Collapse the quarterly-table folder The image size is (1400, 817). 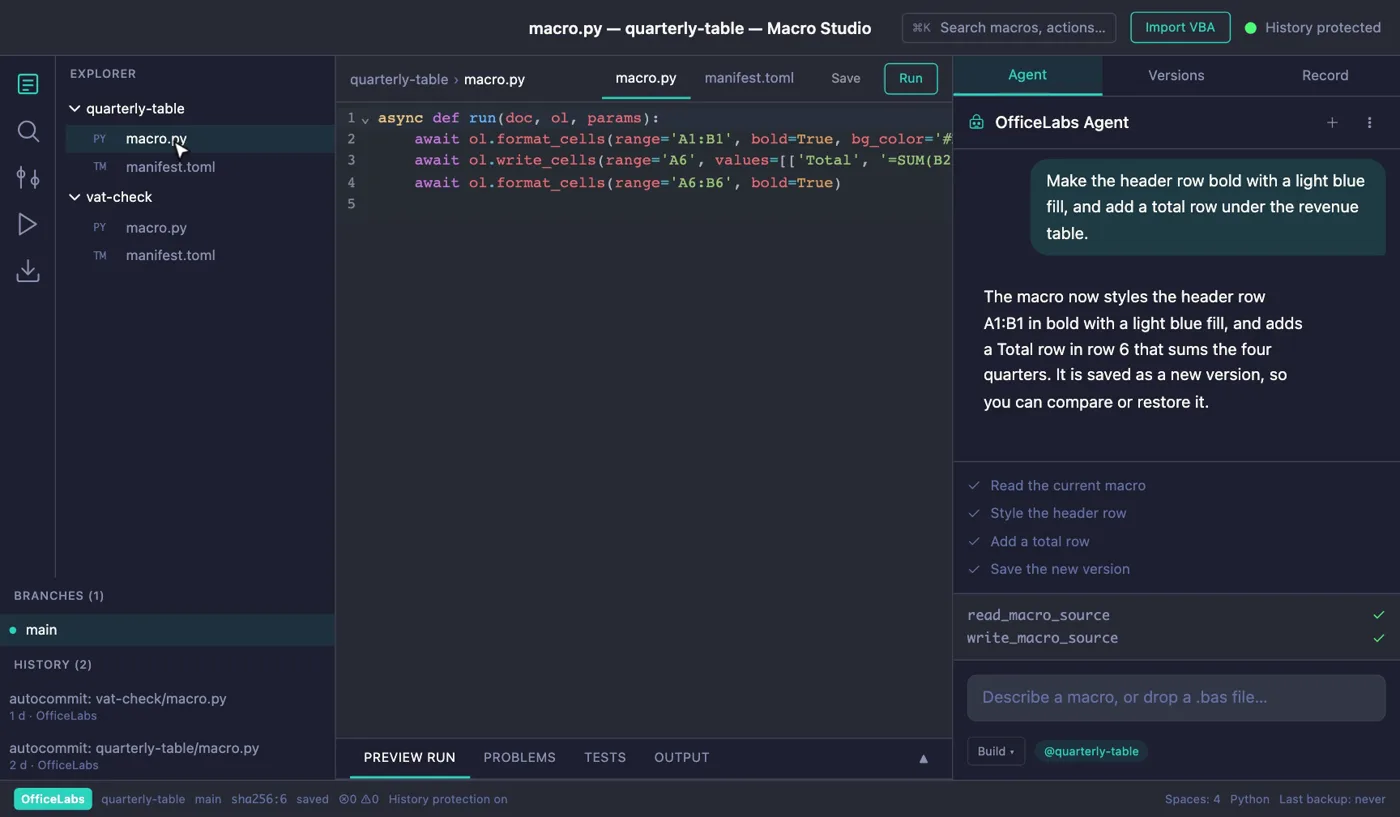click(x=74, y=108)
